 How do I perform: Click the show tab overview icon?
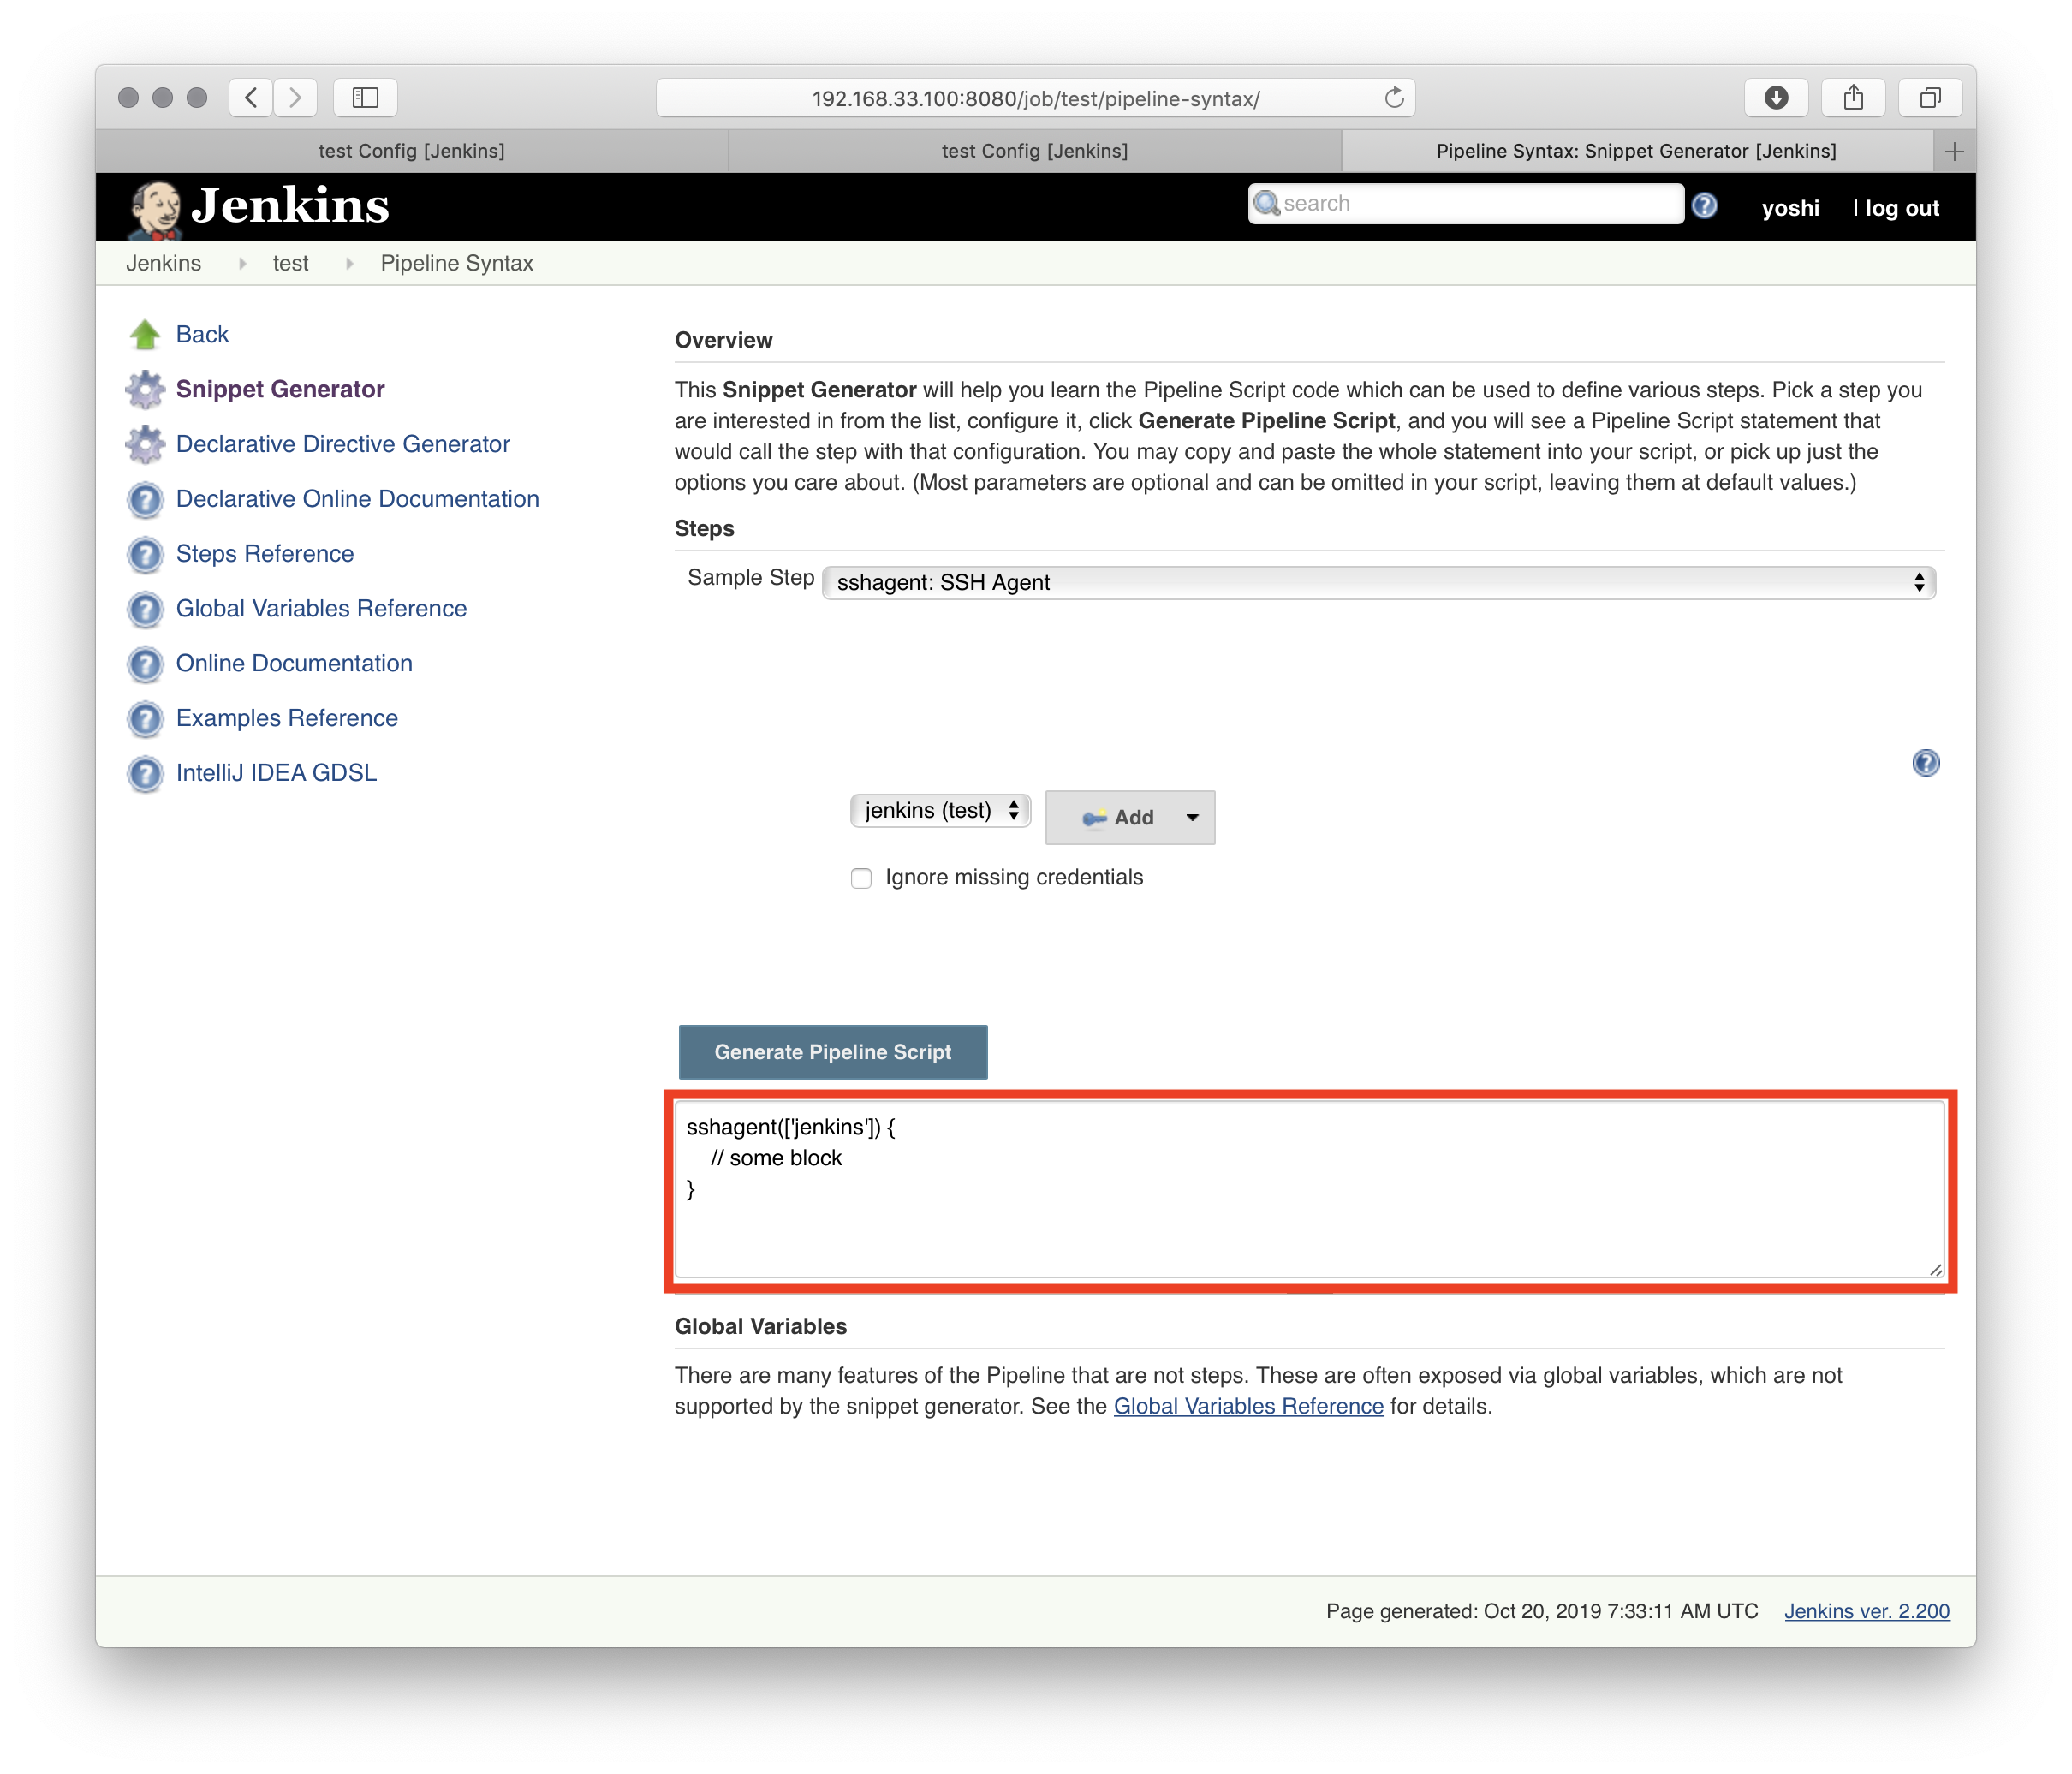[x=1931, y=98]
